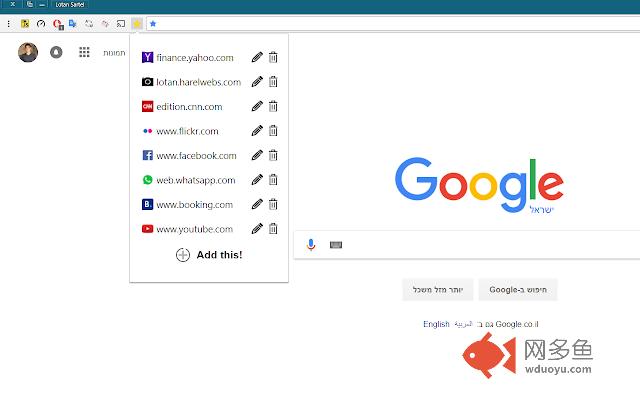Open the Google account profile picture
Viewport: 640px width, 400px height.
pos(28,52)
